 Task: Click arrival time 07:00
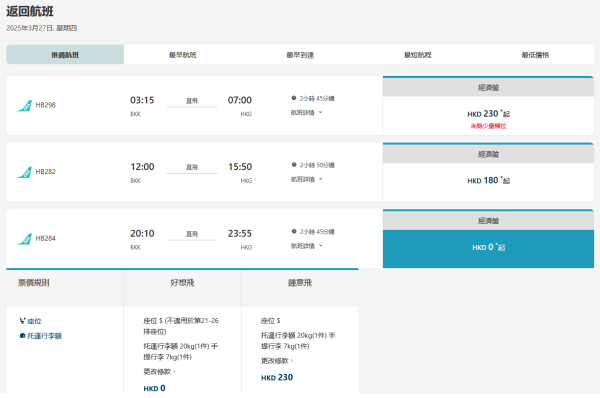click(x=240, y=100)
